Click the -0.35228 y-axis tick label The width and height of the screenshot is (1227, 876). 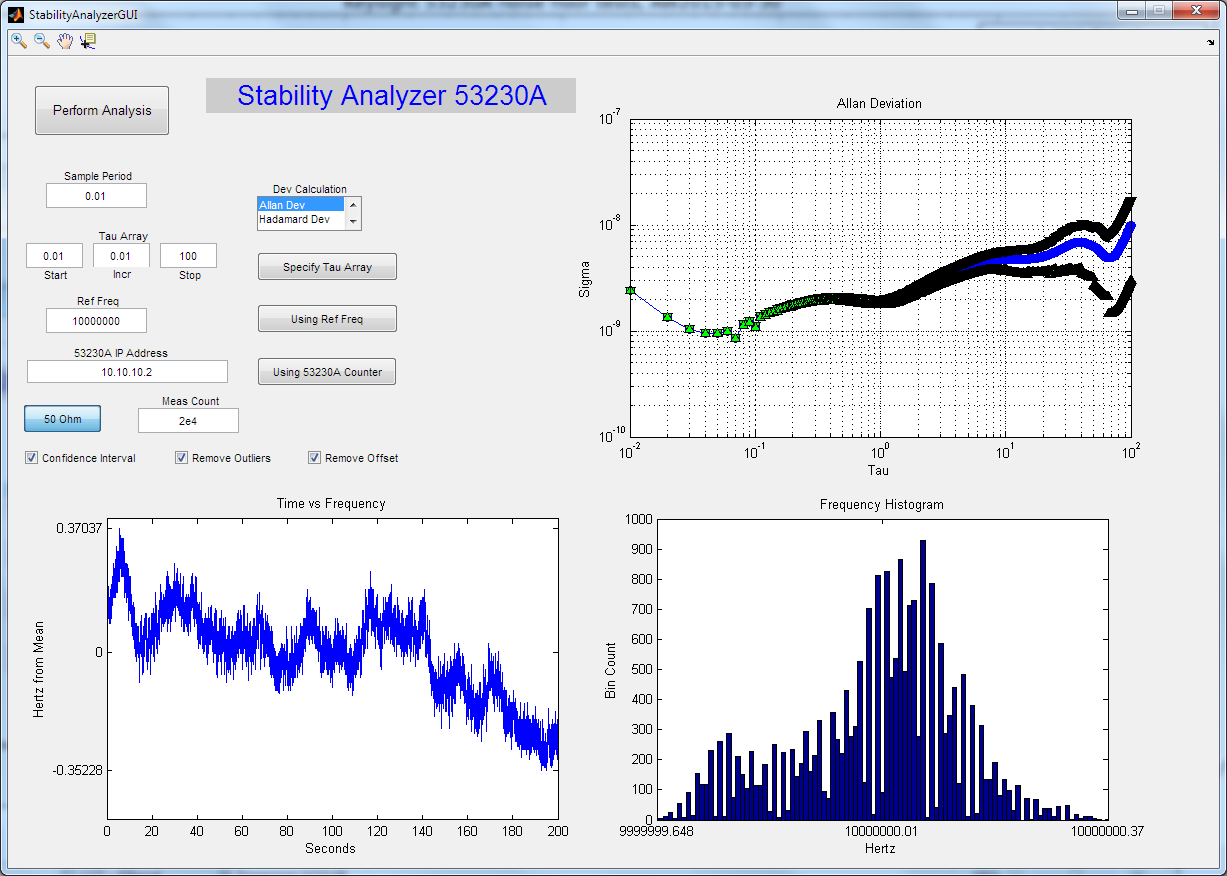pos(77,770)
